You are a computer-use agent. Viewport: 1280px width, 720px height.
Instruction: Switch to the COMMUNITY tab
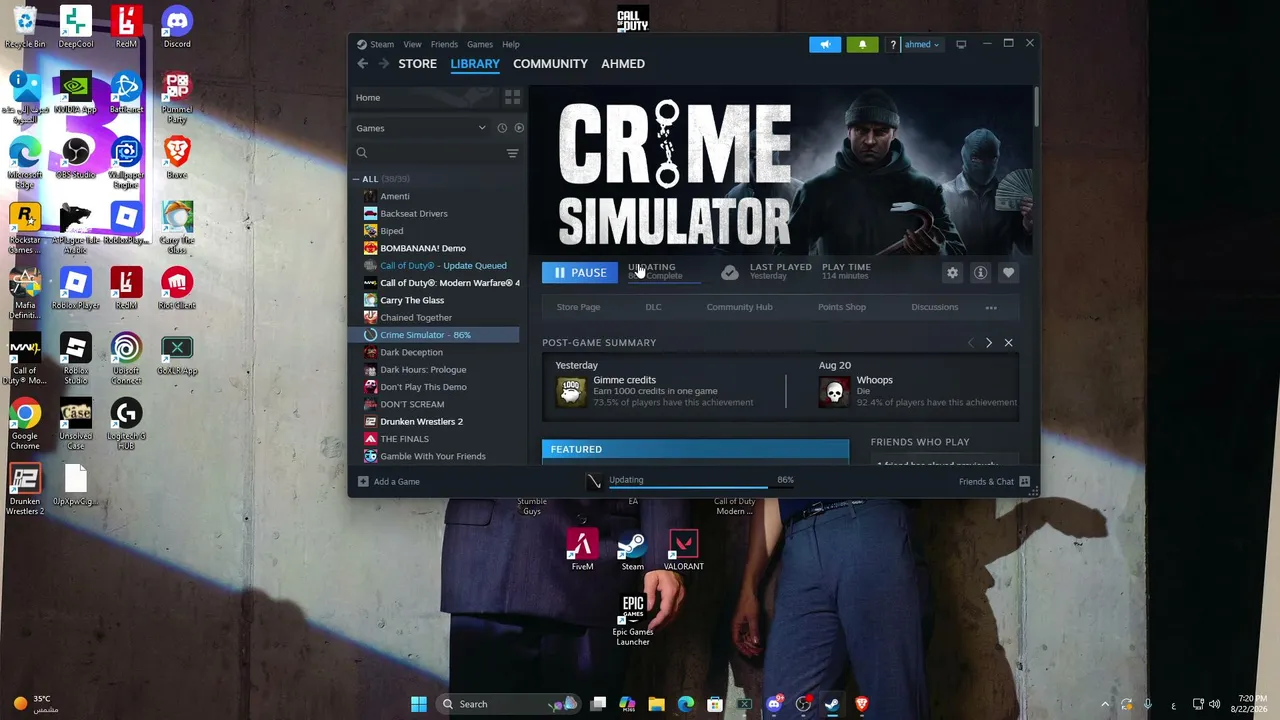pos(550,64)
